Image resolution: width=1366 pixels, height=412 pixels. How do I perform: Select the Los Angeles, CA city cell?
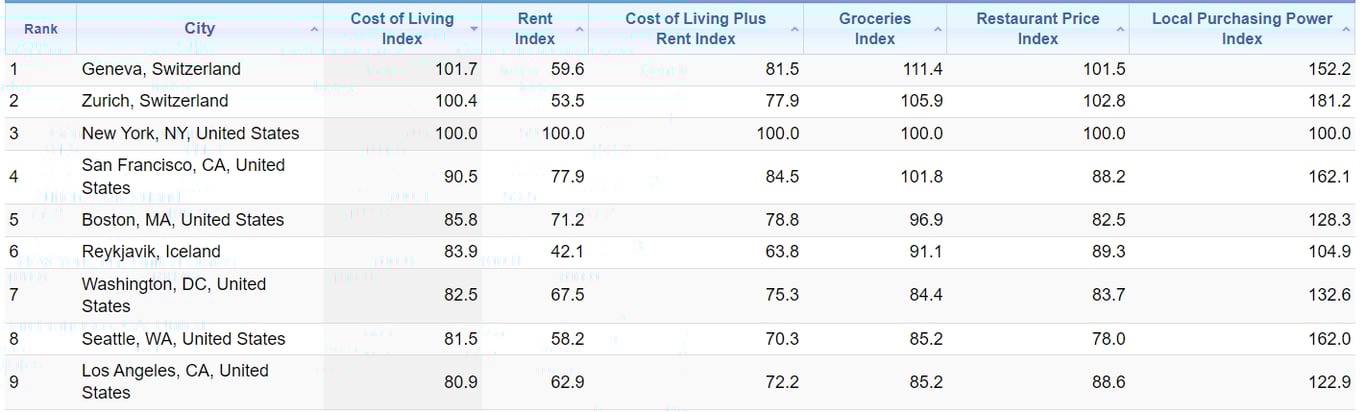click(x=175, y=381)
